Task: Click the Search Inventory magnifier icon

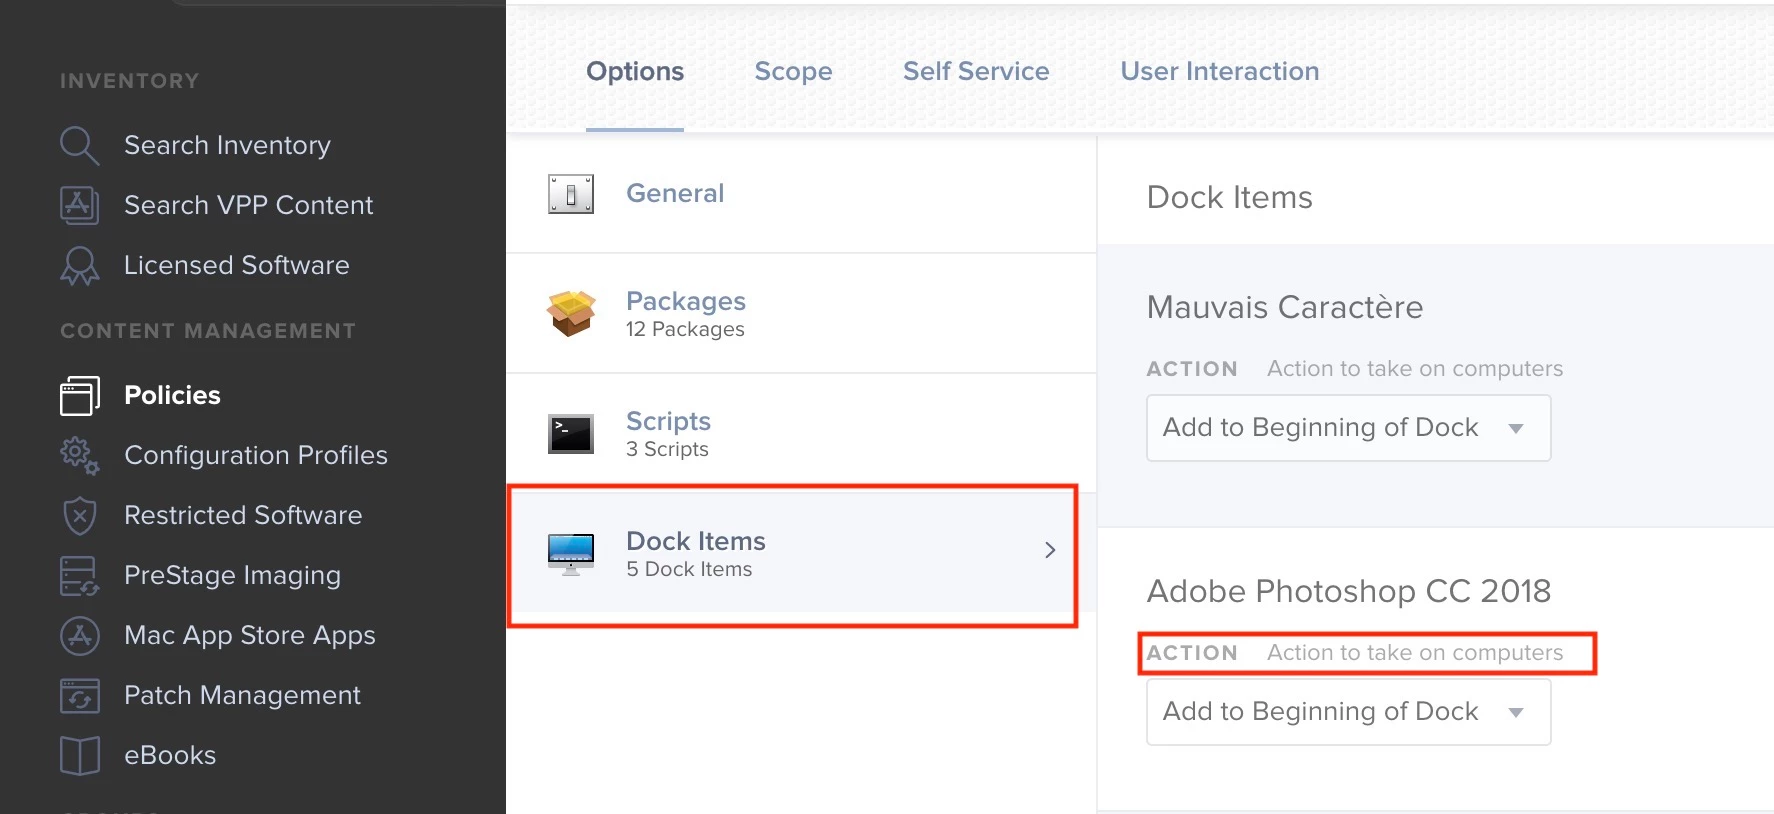Action: [79, 146]
